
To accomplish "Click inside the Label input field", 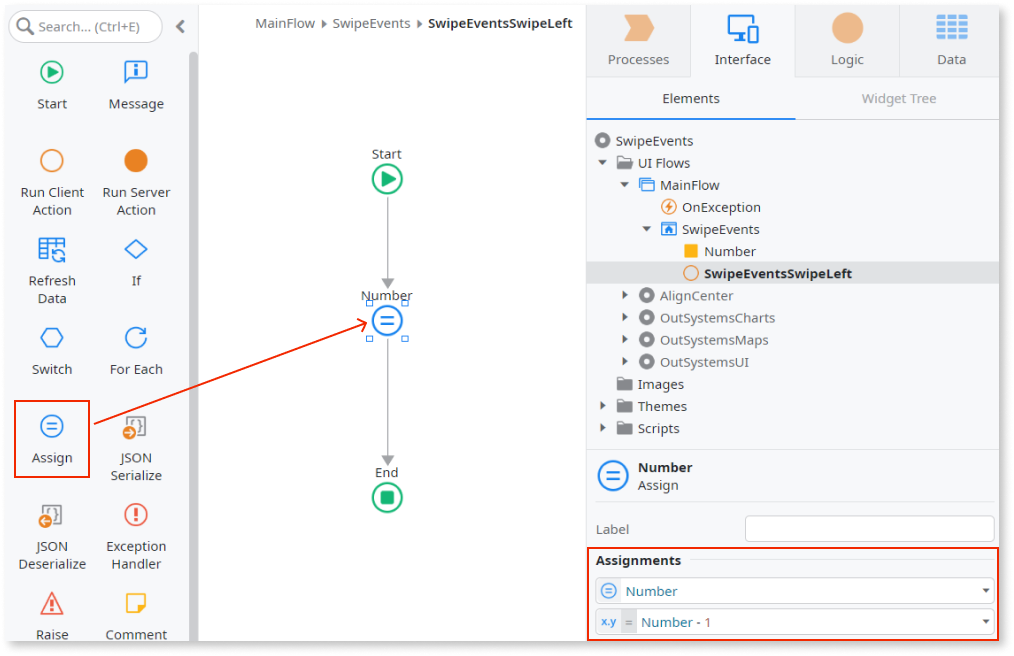I will tap(868, 528).
